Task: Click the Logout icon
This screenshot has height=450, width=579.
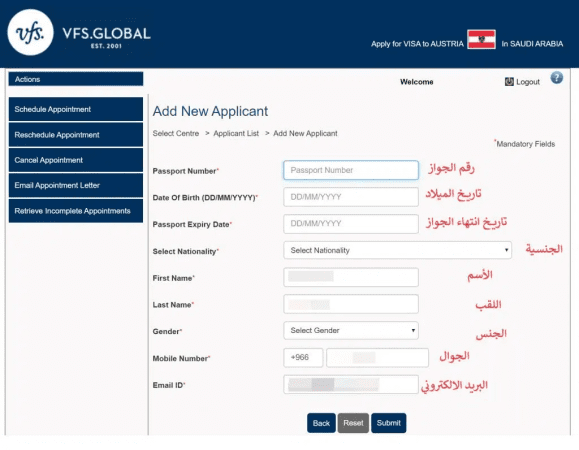Action: 509,82
